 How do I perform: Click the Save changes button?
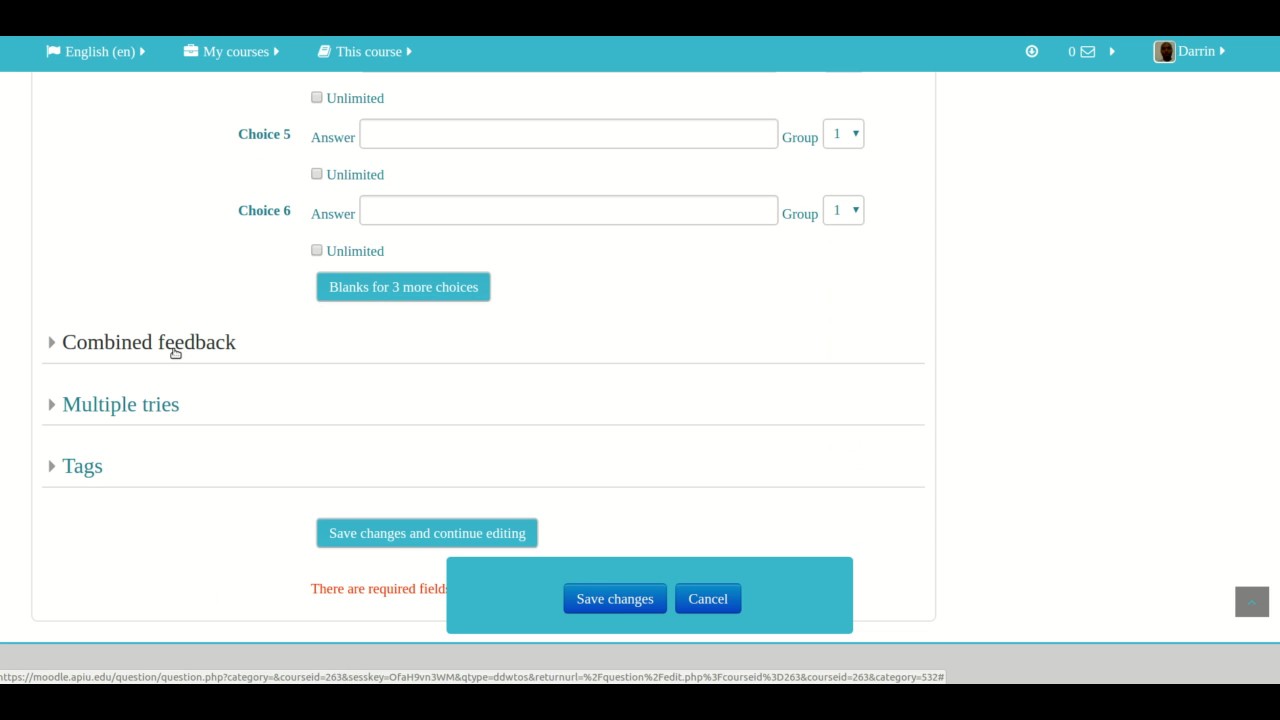tap(615, 599)
